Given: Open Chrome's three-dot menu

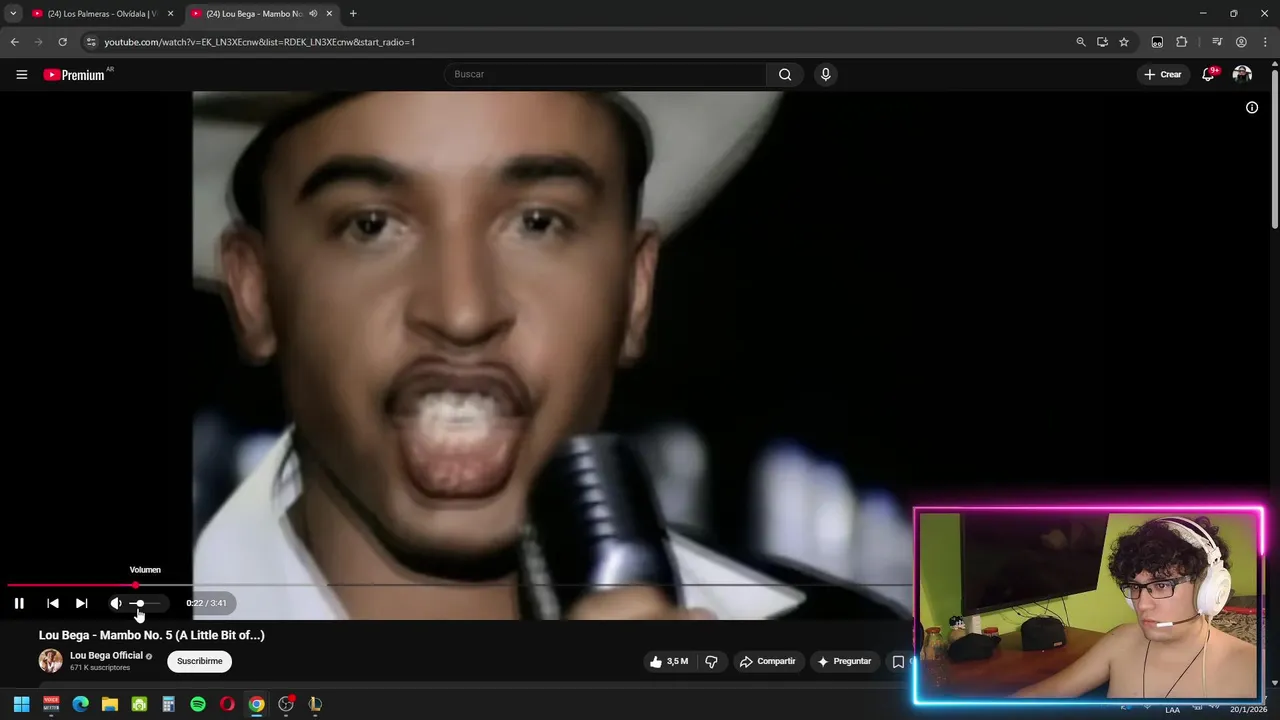Looking at the screenshot, I should coord(1266,42).
